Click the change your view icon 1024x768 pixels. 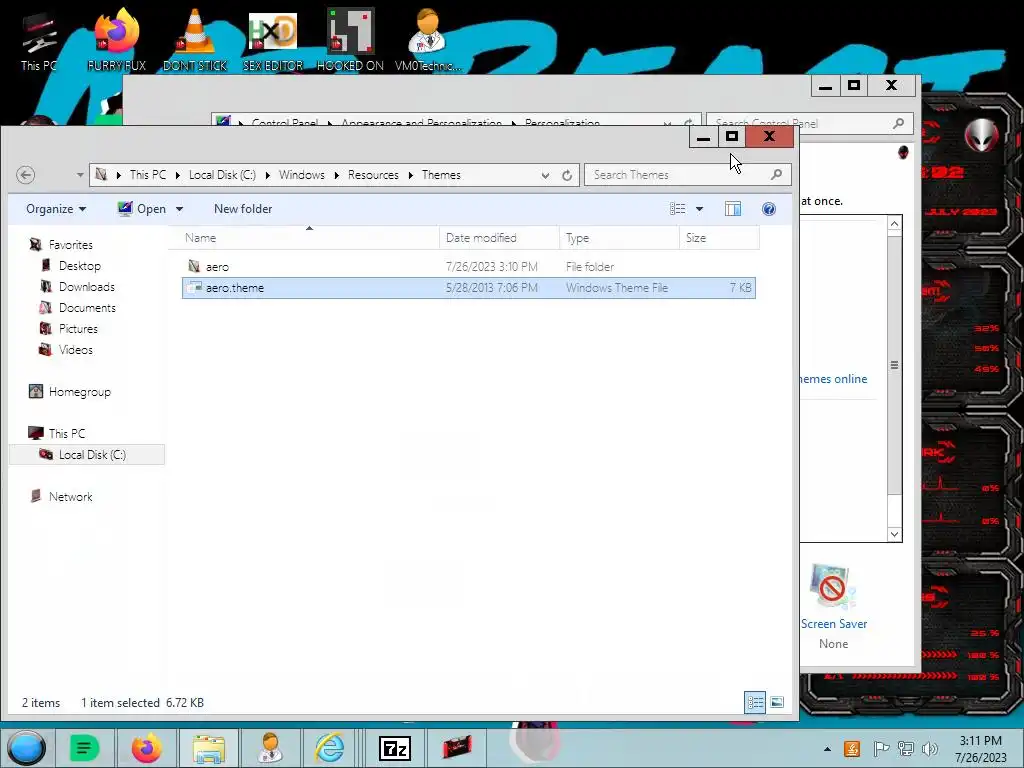coord(677,208)
